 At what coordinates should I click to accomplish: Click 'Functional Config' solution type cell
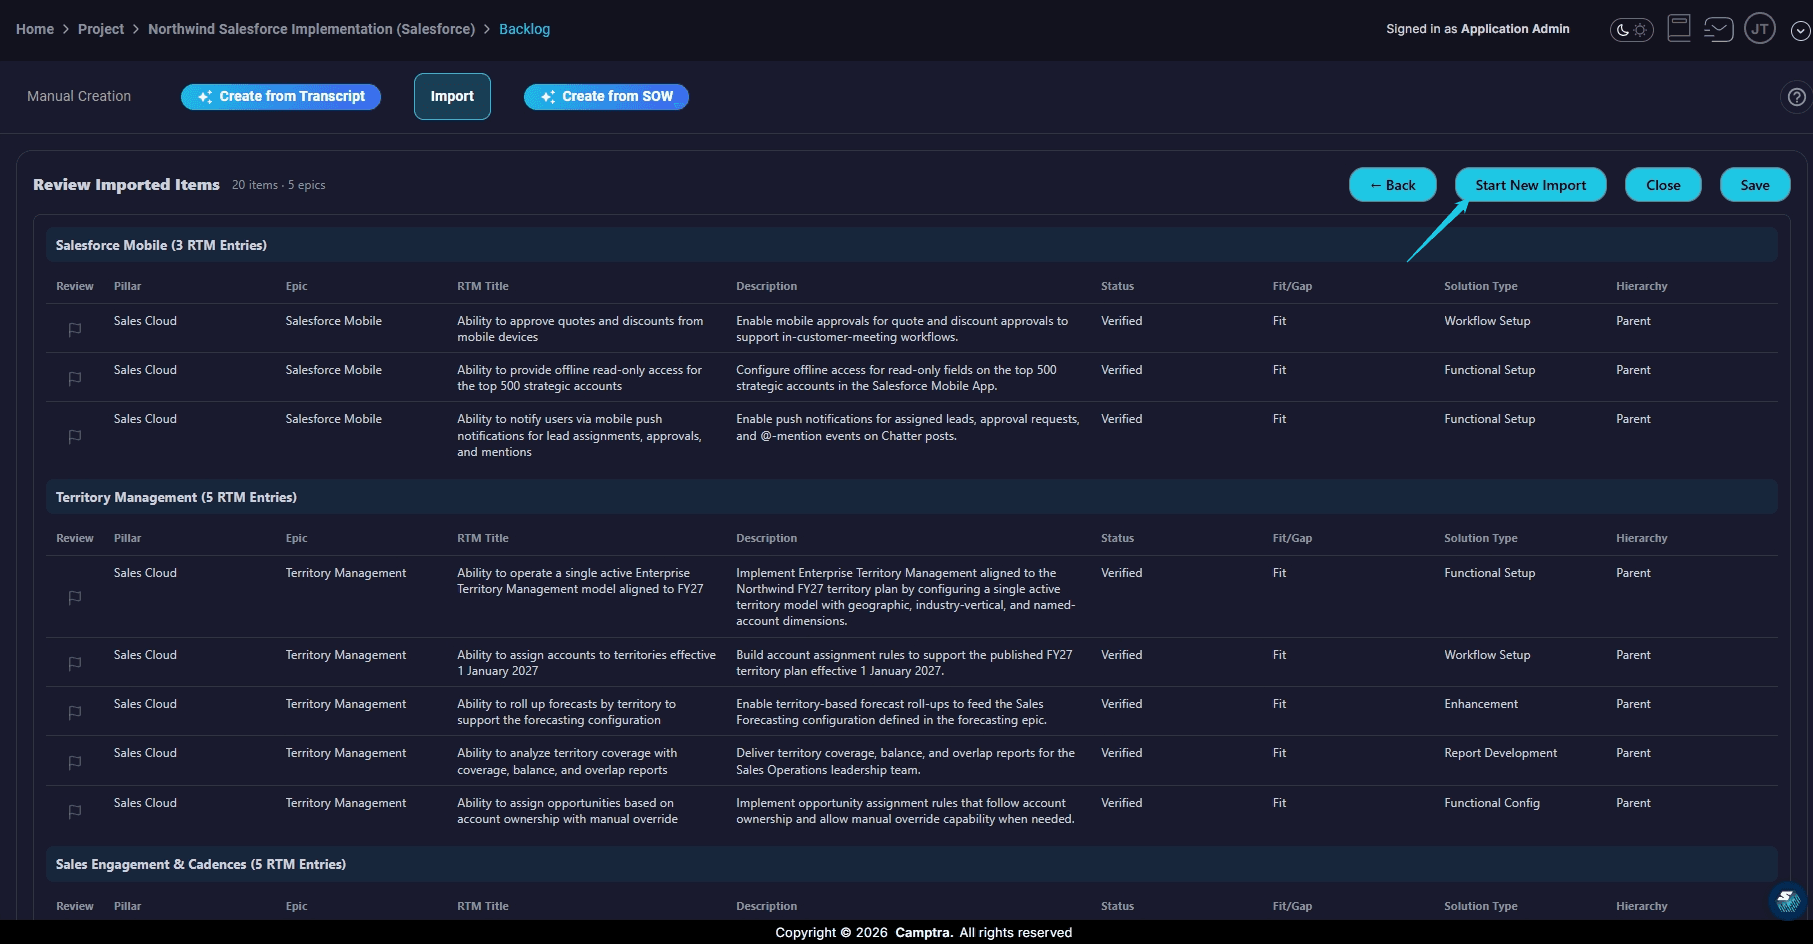(x=1492, y=803)
